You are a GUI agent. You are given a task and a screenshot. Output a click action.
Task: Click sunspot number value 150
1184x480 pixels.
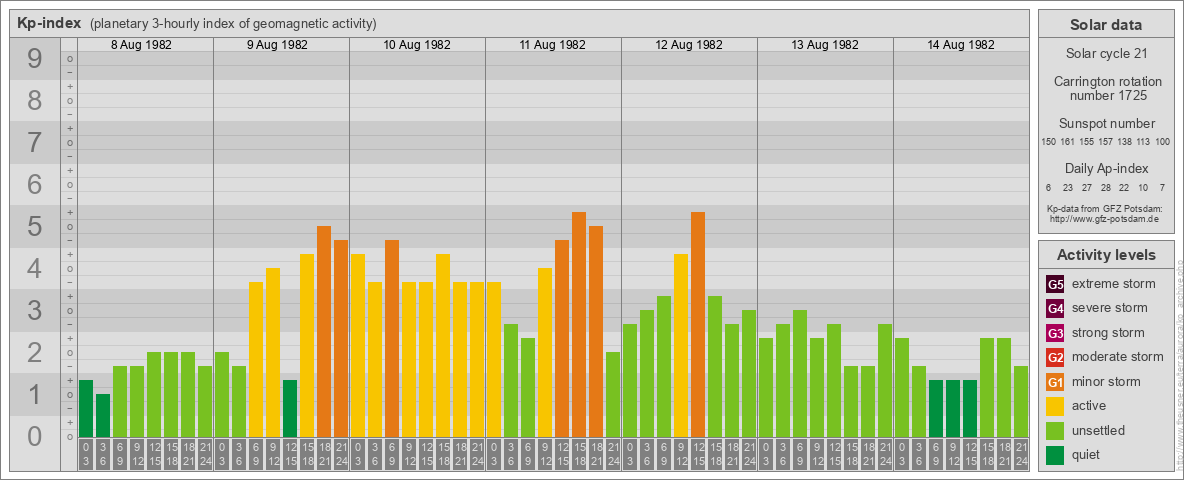tap(1048, 142)
